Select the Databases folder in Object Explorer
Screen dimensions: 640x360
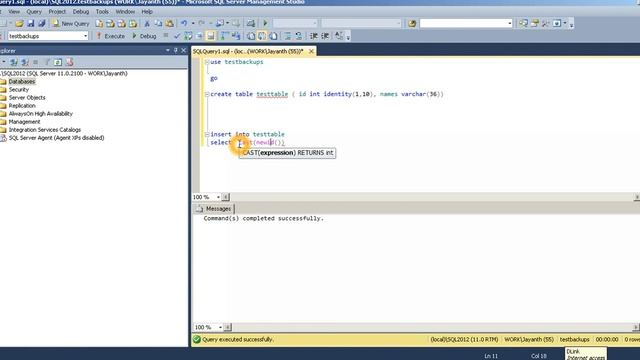[22, 82]
